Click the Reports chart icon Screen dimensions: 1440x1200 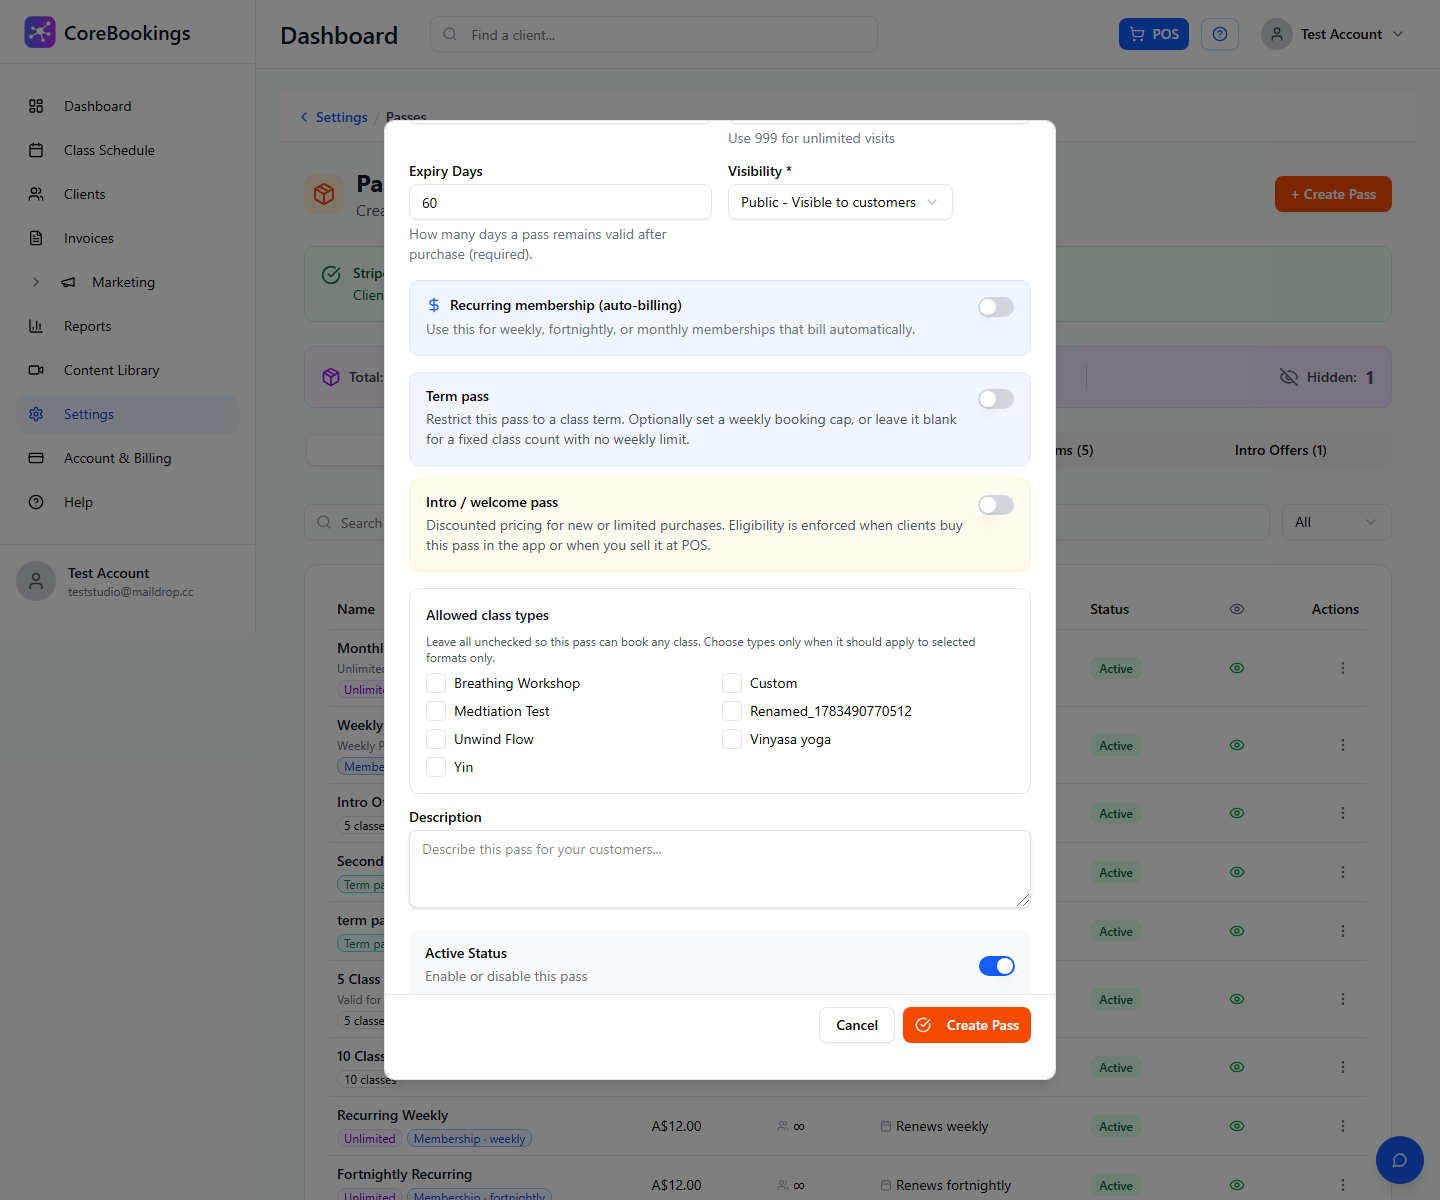tap(36, 326)
